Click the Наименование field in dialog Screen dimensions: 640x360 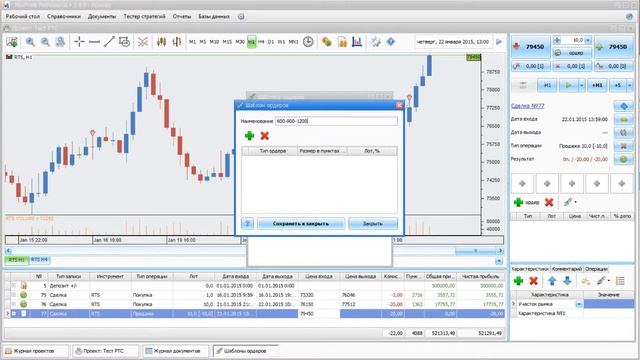(x=336, y=121)
